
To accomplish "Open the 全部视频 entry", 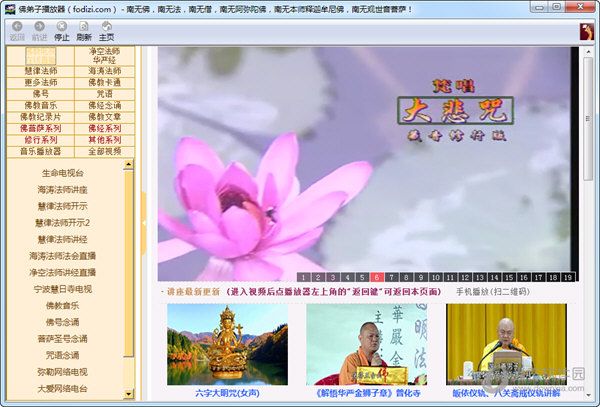I will pyautogui.click(x=104, y=151).
